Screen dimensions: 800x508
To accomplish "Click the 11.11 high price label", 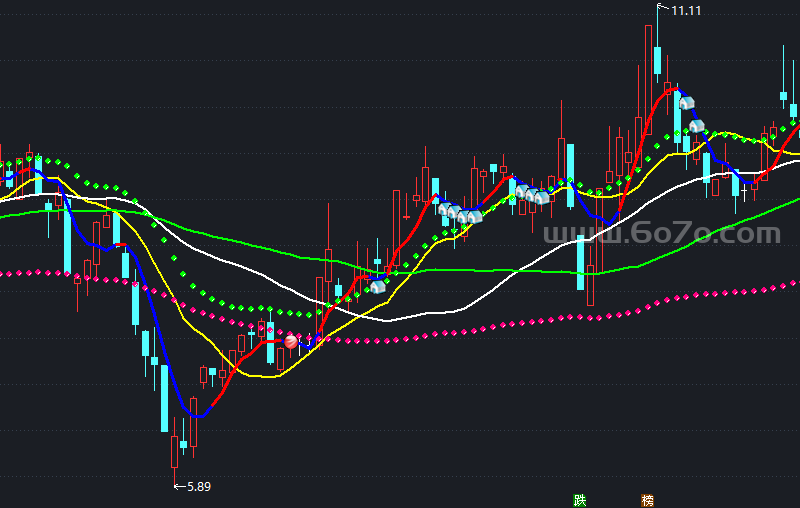I will 685,10.
